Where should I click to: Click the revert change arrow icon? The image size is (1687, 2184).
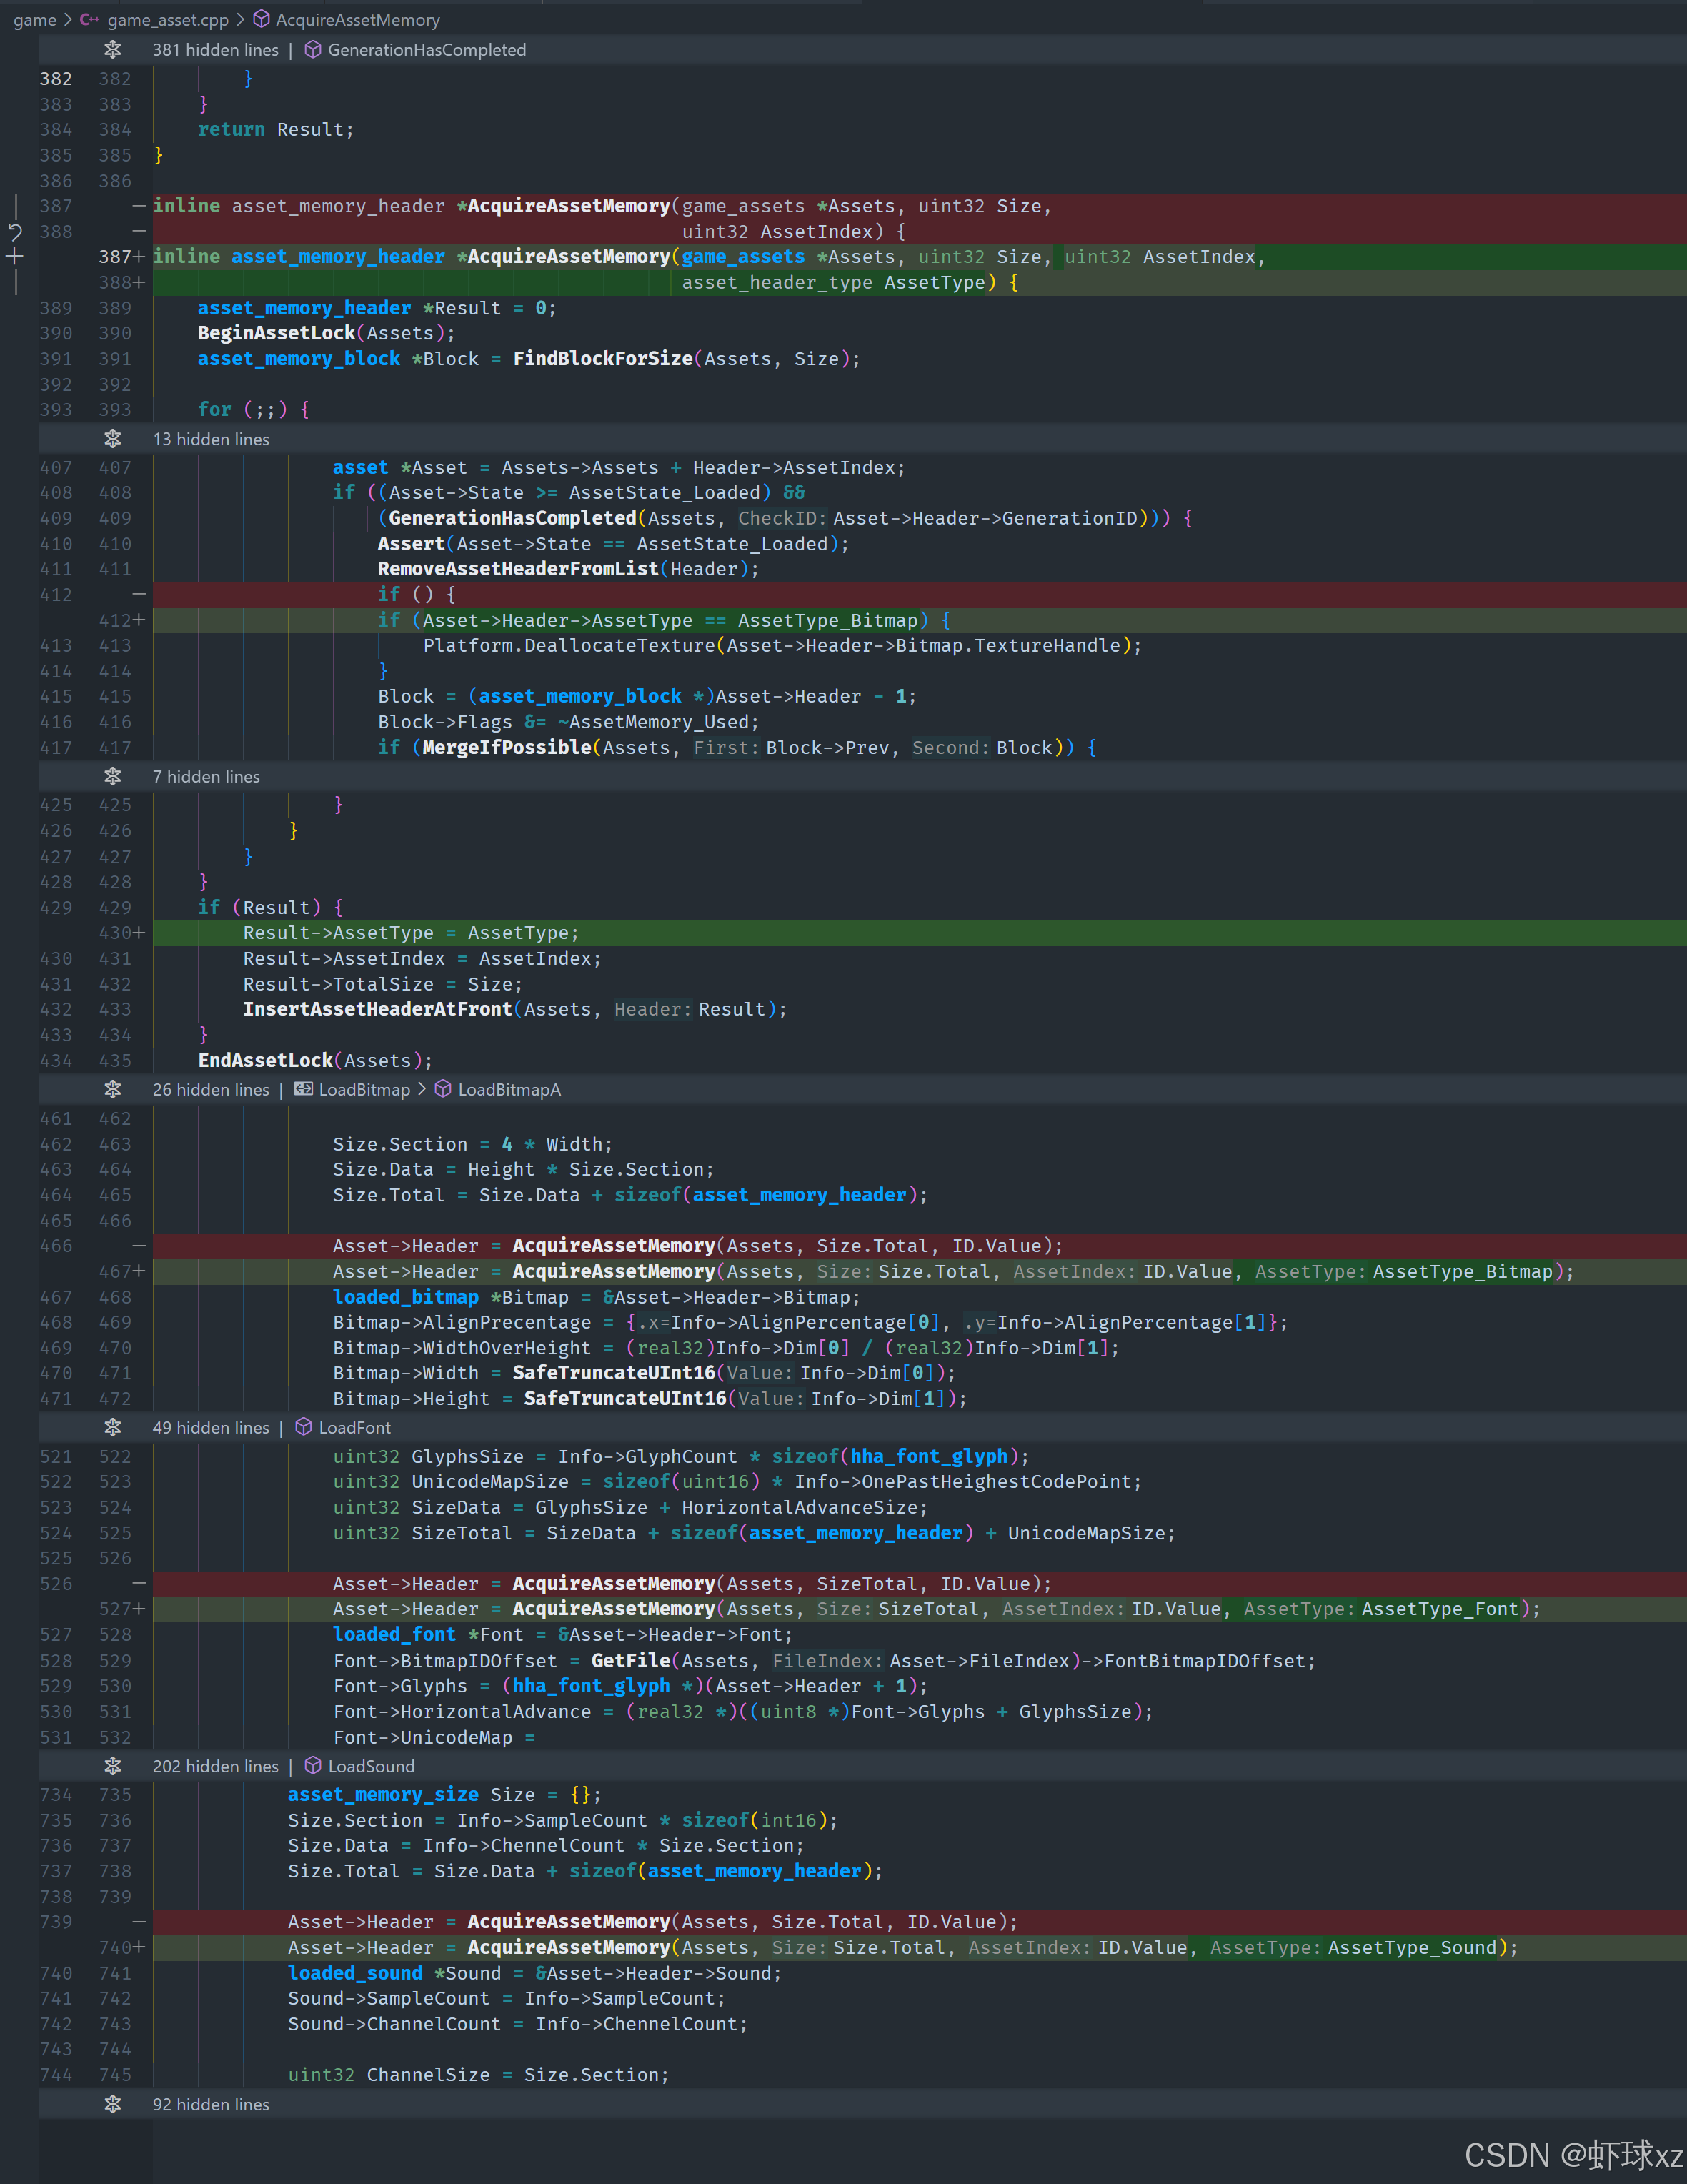(15, 232)
